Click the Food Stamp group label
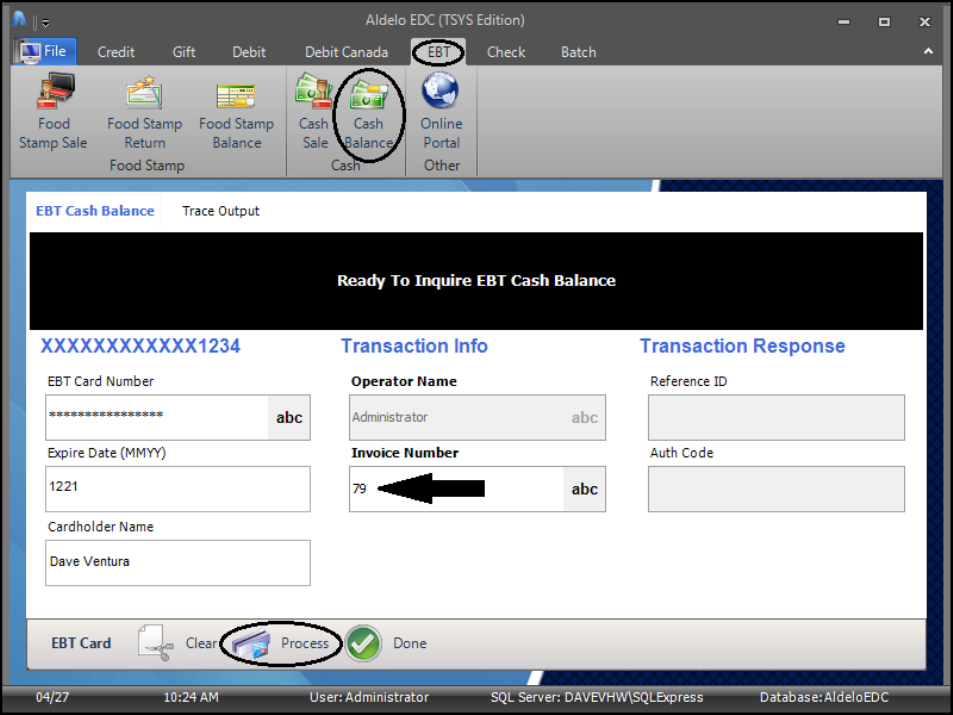The width and height of the screenshot is (953, 715). coord(147,165)
